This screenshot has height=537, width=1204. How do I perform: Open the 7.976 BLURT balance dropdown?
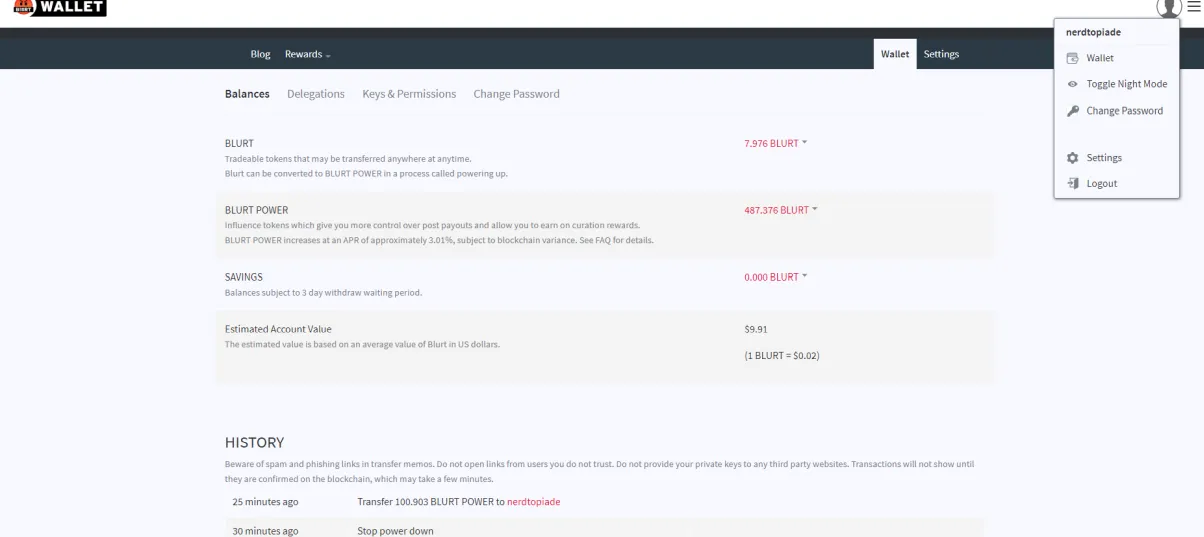tap(775, 143)
